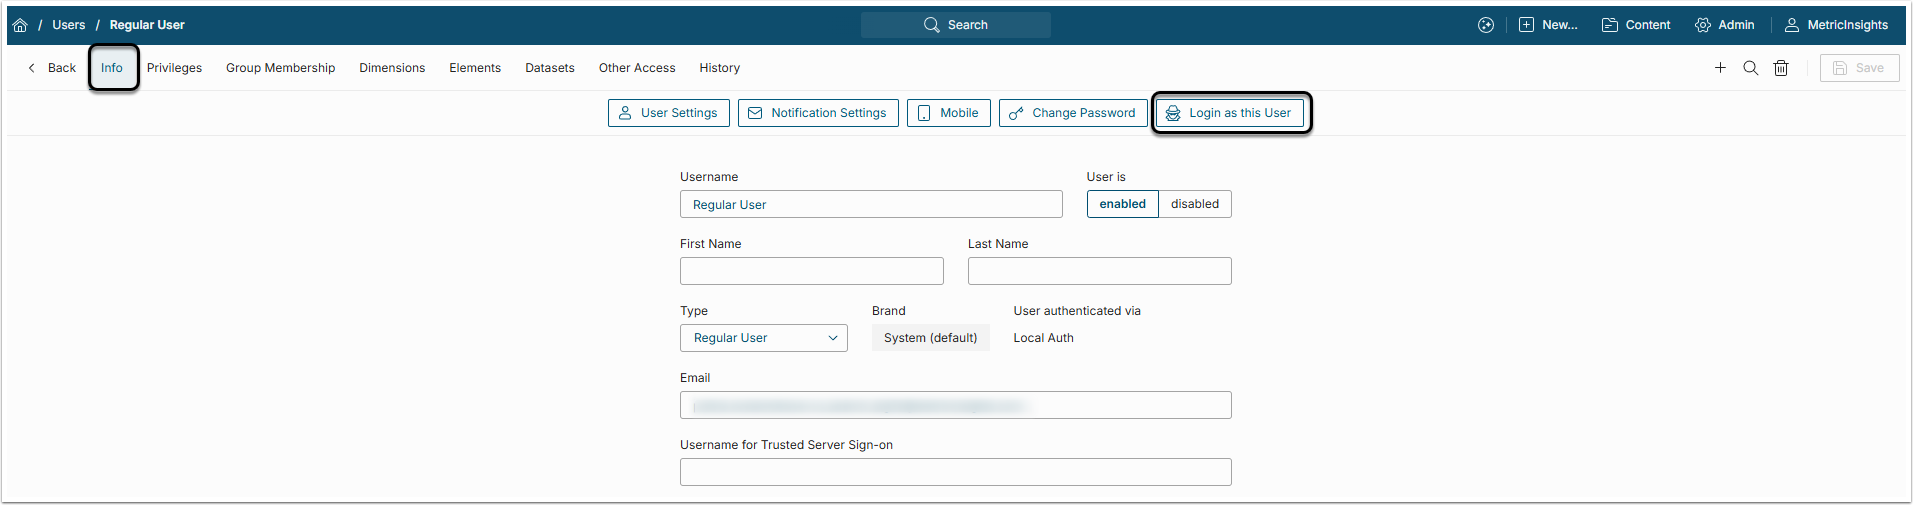Screen dimensions: 1913x505
Task: Go back using the Back arrow
Action: (x=52, y=68)
